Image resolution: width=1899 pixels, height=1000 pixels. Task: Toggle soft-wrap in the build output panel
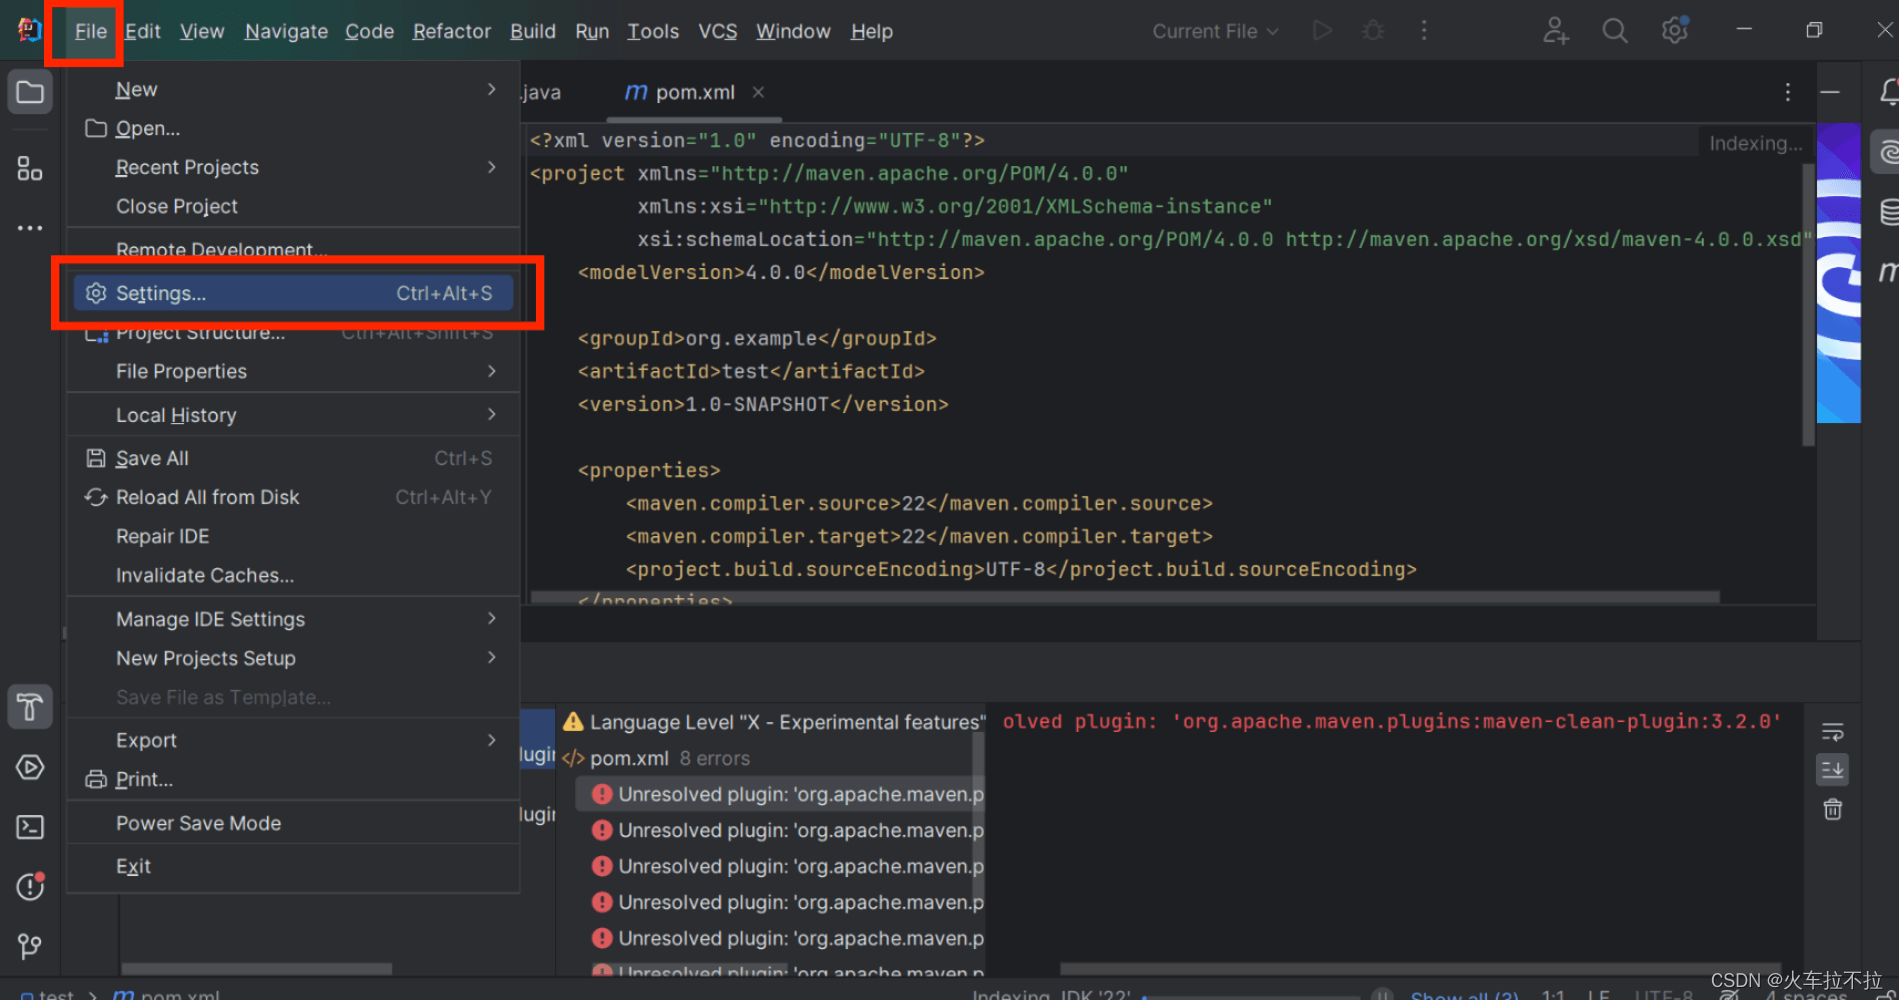pyautogui.click(x=1832, y=732)
